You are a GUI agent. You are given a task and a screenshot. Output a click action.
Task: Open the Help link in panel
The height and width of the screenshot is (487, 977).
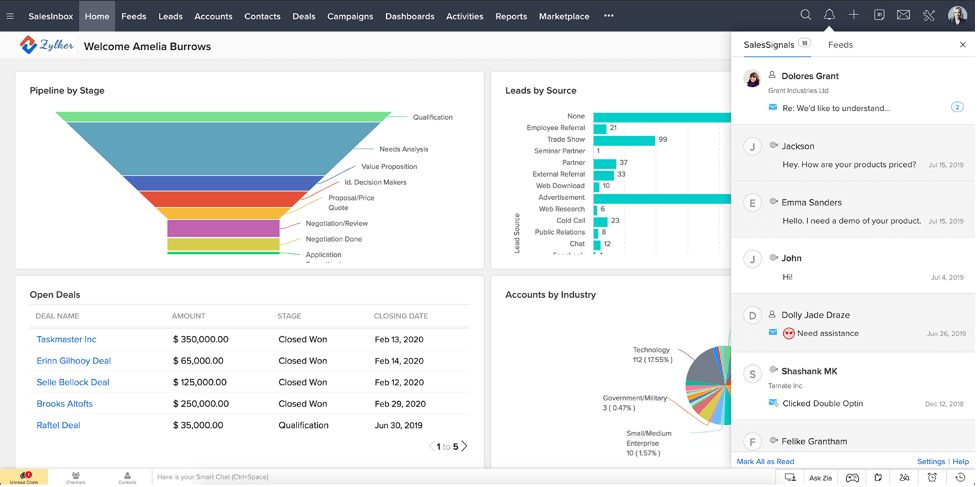pyautogui.click(x=961, y=461)
